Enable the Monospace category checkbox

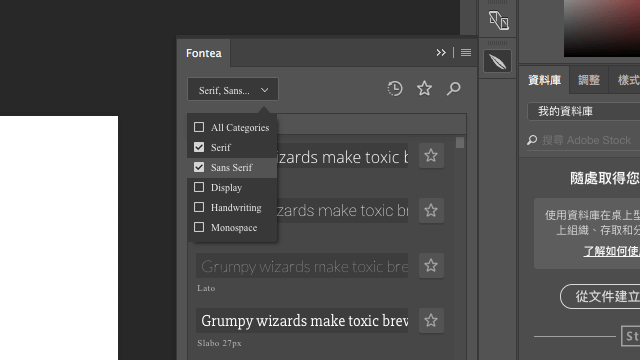pyautogui.click(x=199, y=227)
